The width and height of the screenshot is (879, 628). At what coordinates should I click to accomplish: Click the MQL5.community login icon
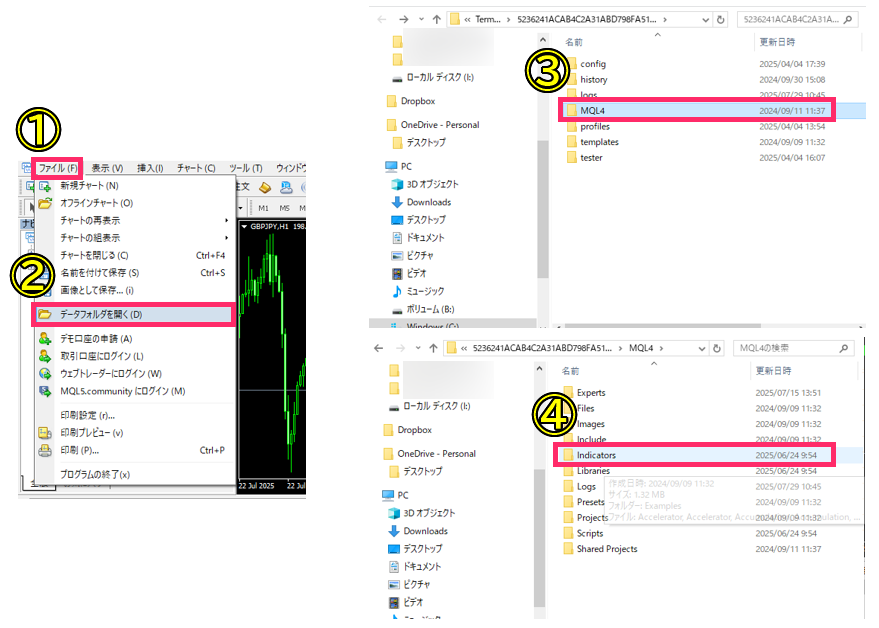pyautogui.click(x=44, y=391)
